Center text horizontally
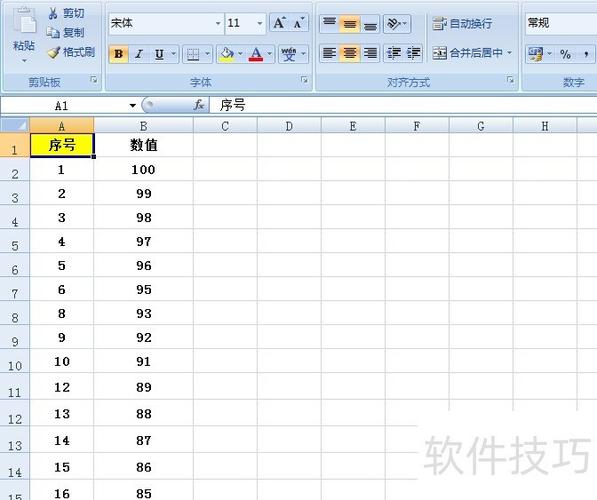This screenshot has width=597, height=500. tap(350, 53)
